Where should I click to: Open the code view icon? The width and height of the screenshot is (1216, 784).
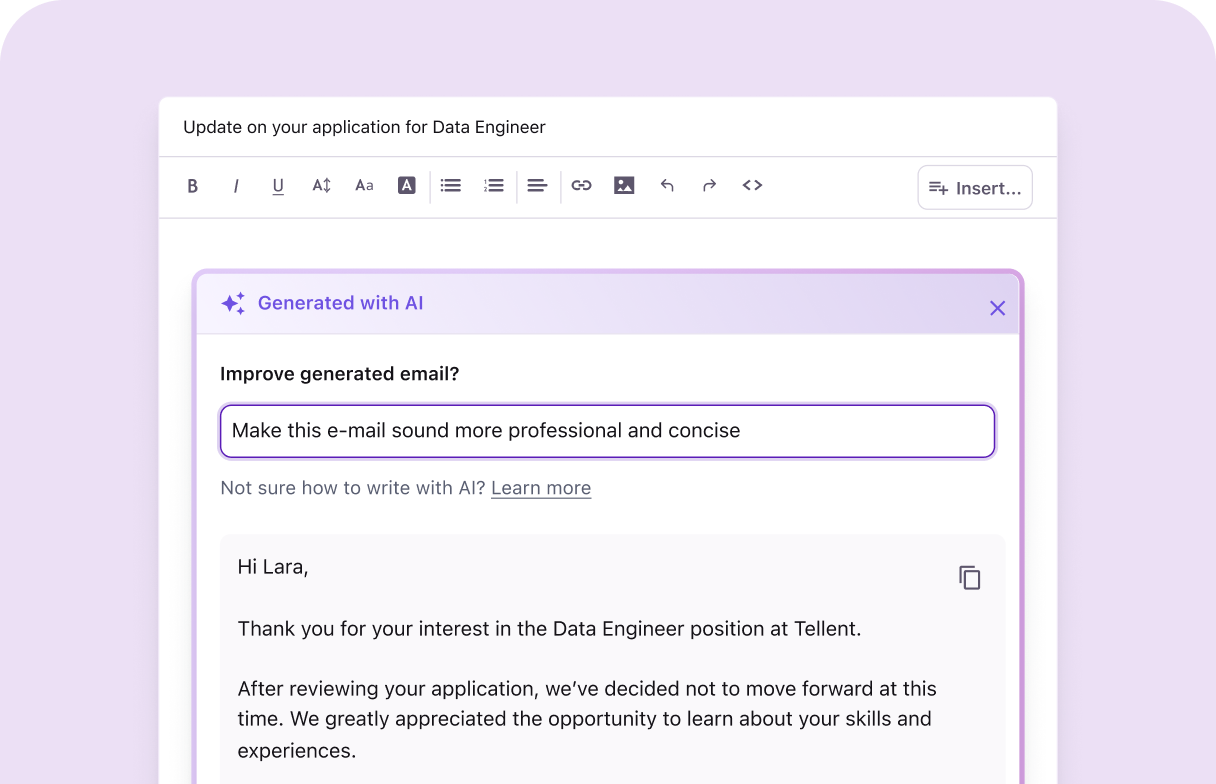(x=752, y=185)
